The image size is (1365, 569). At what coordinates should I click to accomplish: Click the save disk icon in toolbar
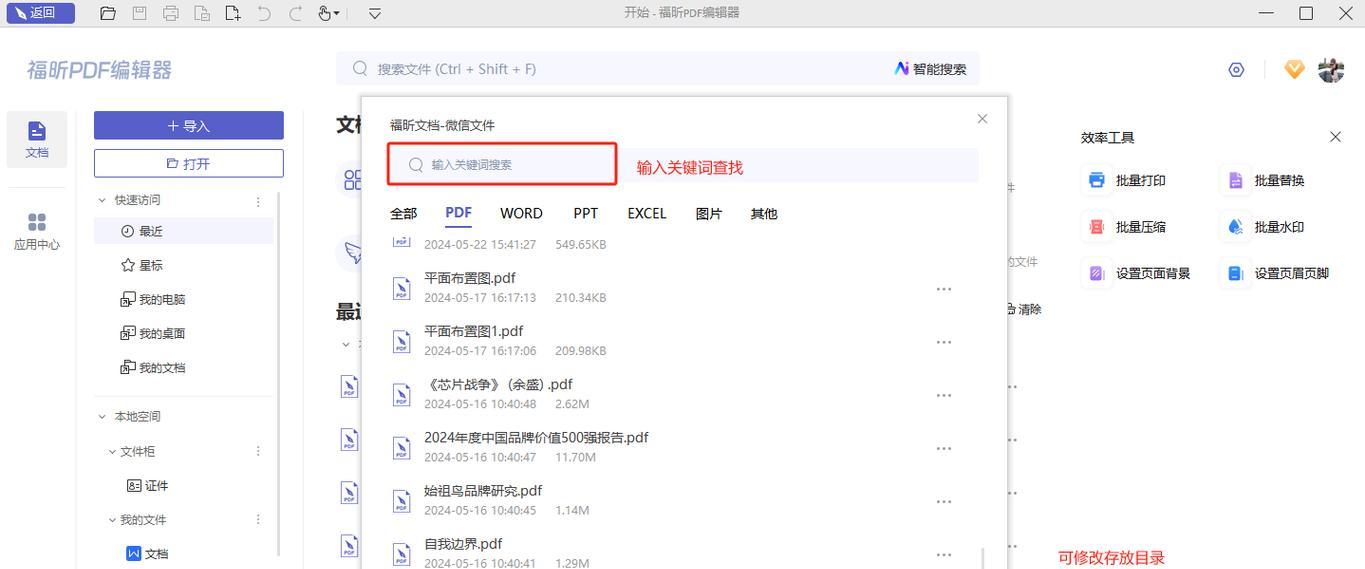point(139,13)
